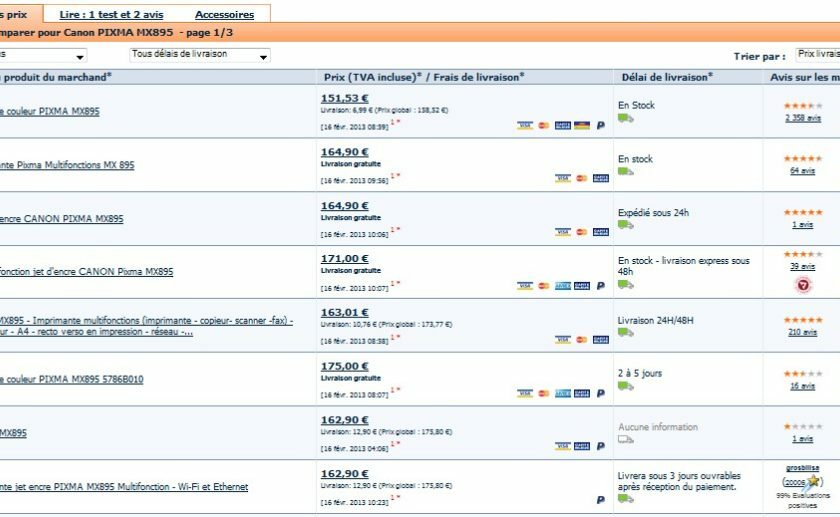Viewport: 840px width, 517px height.
Task: Click the grey truck icon under 'Aucune information'
Action: tap(625, 439)
